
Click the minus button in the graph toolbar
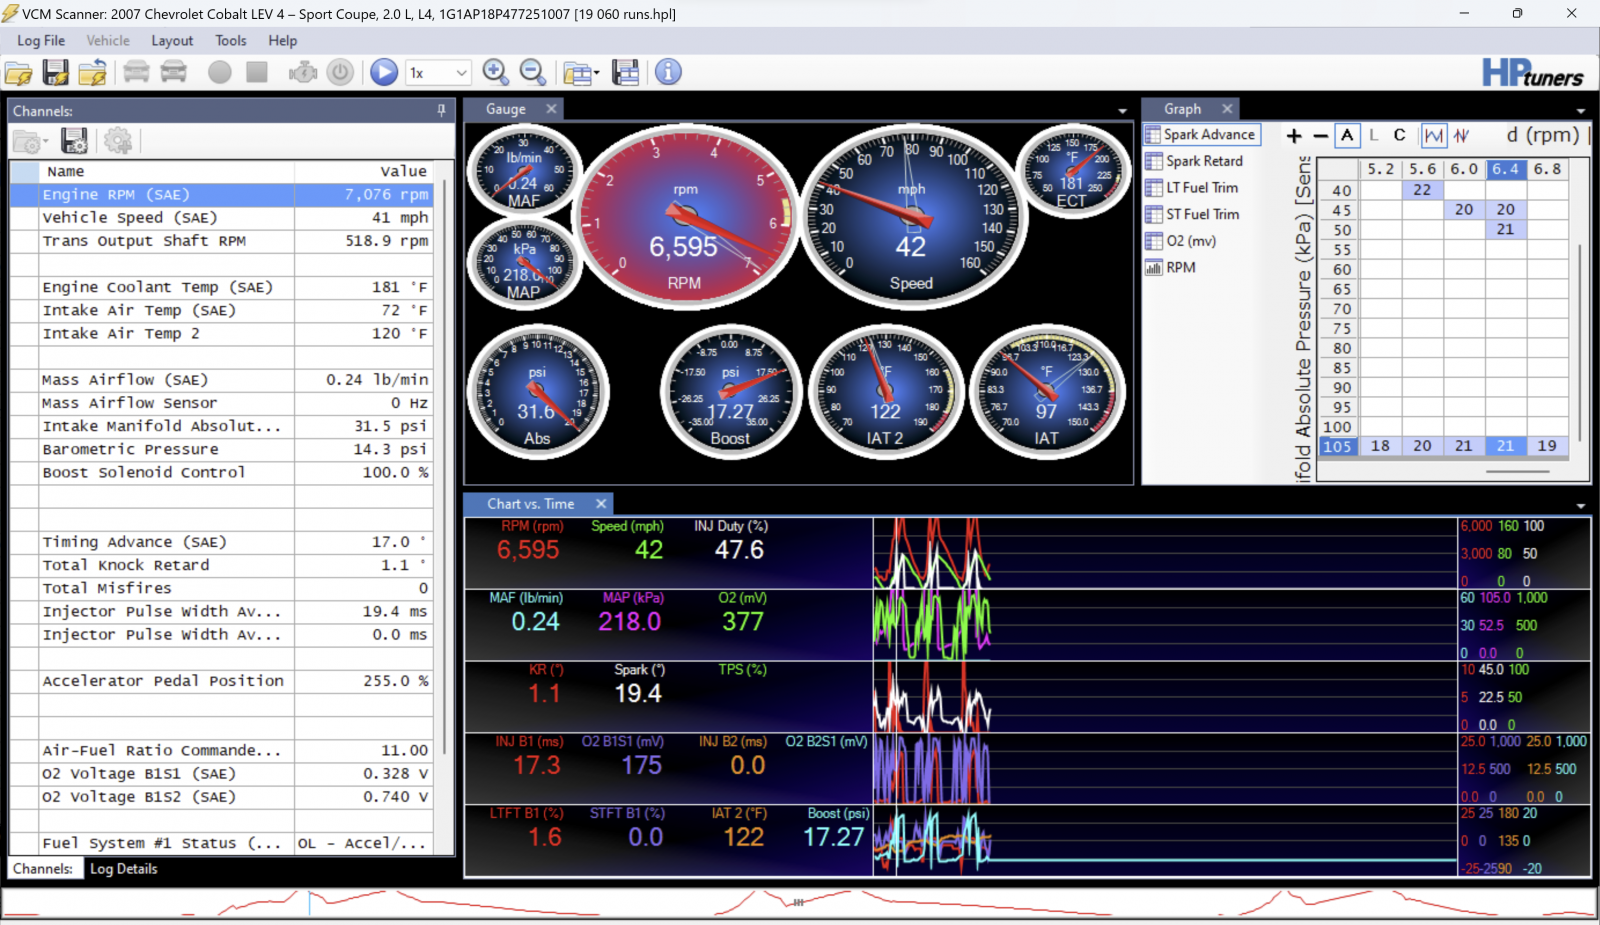point(1321,135)
